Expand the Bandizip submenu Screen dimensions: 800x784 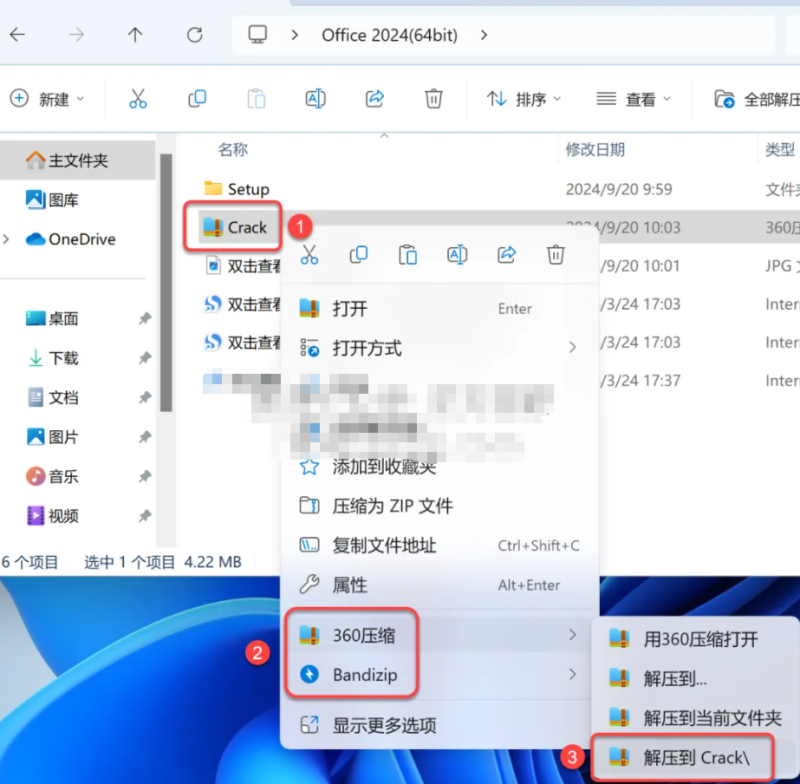[439, 674]
